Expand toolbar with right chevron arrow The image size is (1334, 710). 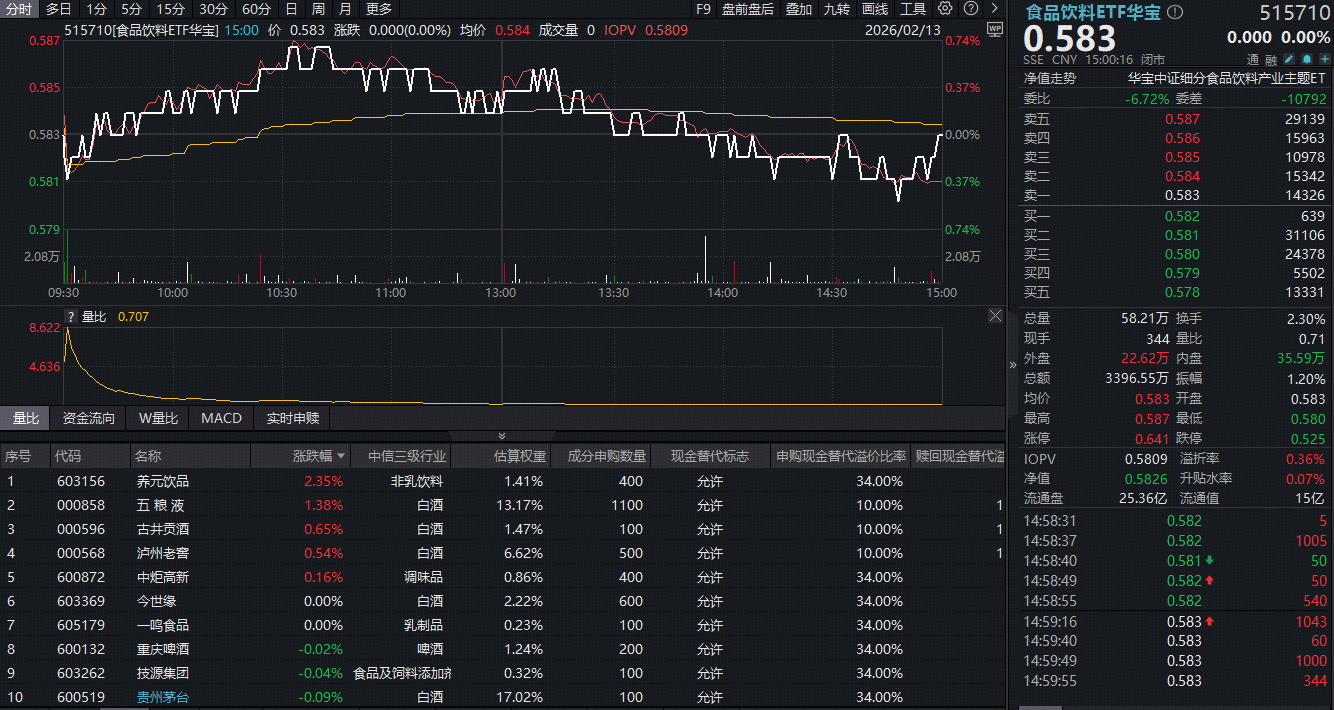pos(994,9)
